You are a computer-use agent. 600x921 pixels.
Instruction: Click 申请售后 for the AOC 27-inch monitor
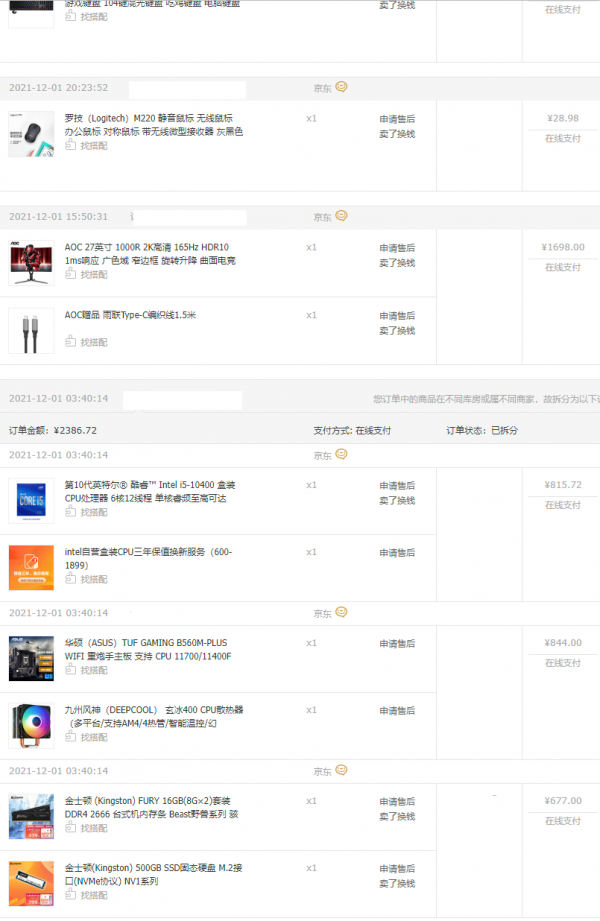pyautogui.click(x=397, y=248)
